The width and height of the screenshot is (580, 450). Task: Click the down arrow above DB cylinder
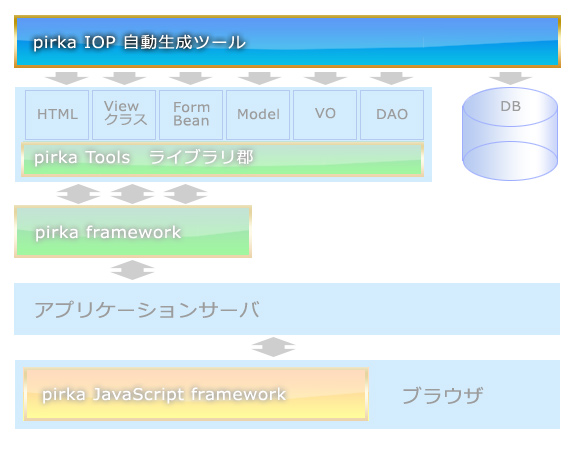tap(510, 78)
